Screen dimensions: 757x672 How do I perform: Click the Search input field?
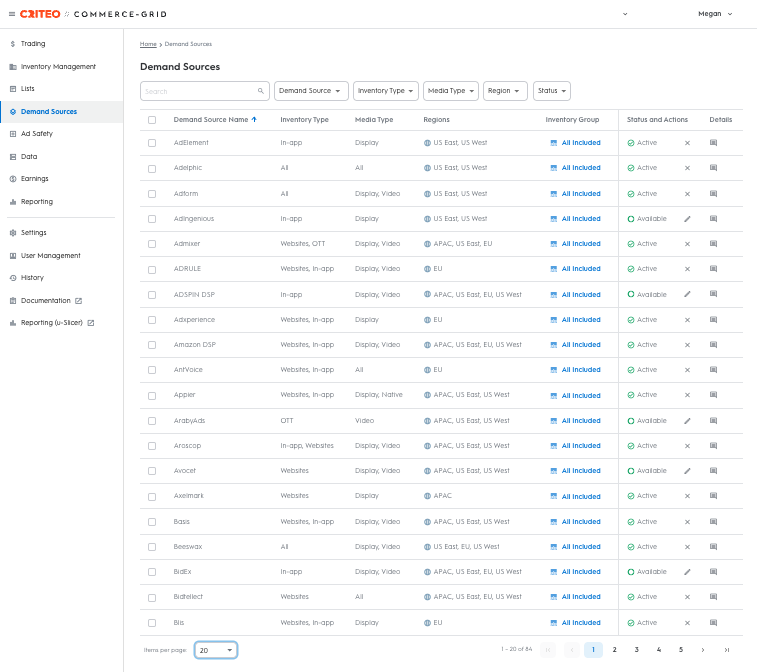pos(205,91)
